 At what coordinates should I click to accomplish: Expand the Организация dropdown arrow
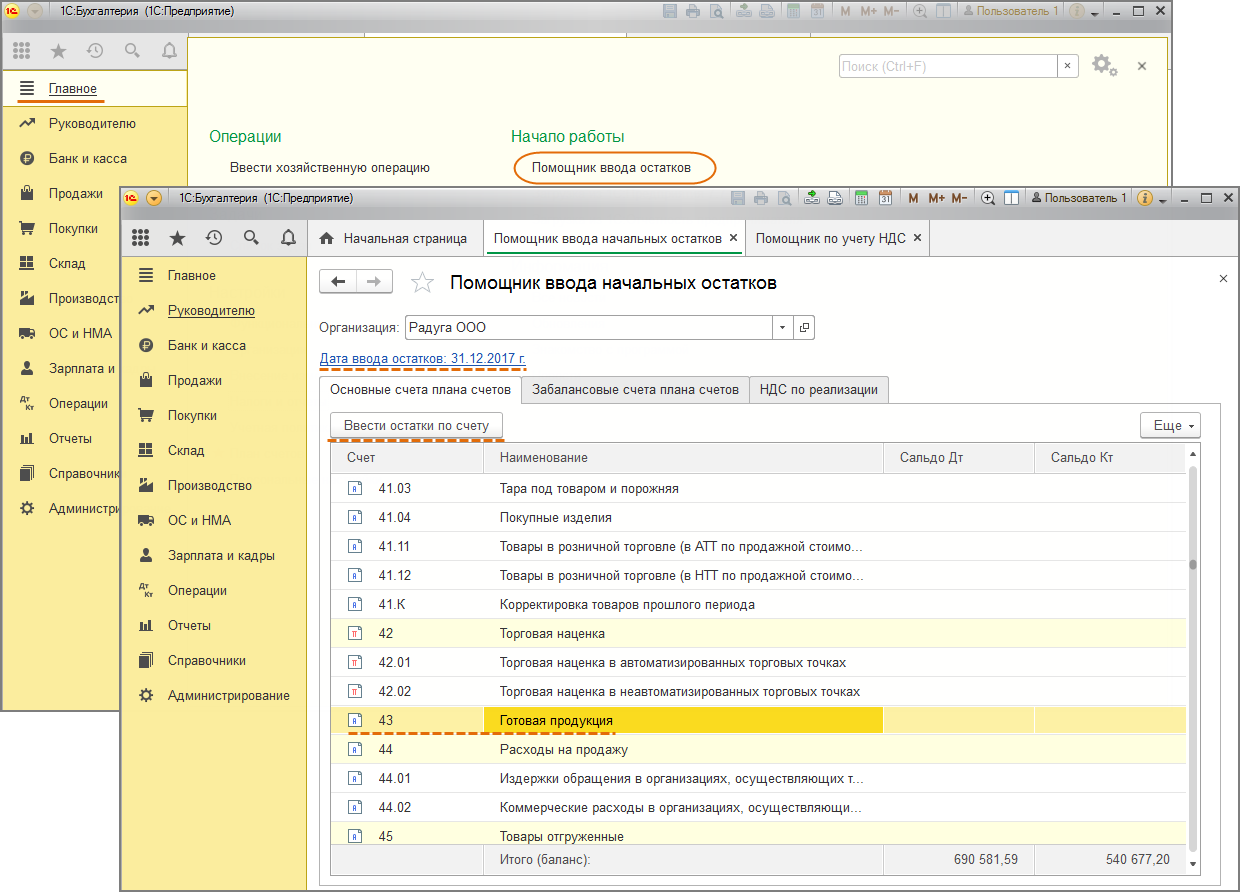782,327
